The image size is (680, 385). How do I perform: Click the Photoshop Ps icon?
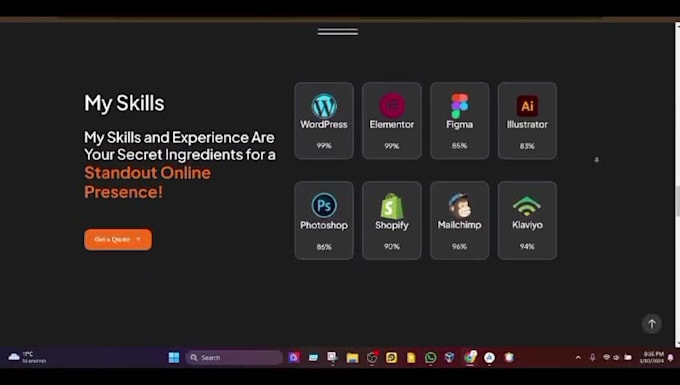324,205
